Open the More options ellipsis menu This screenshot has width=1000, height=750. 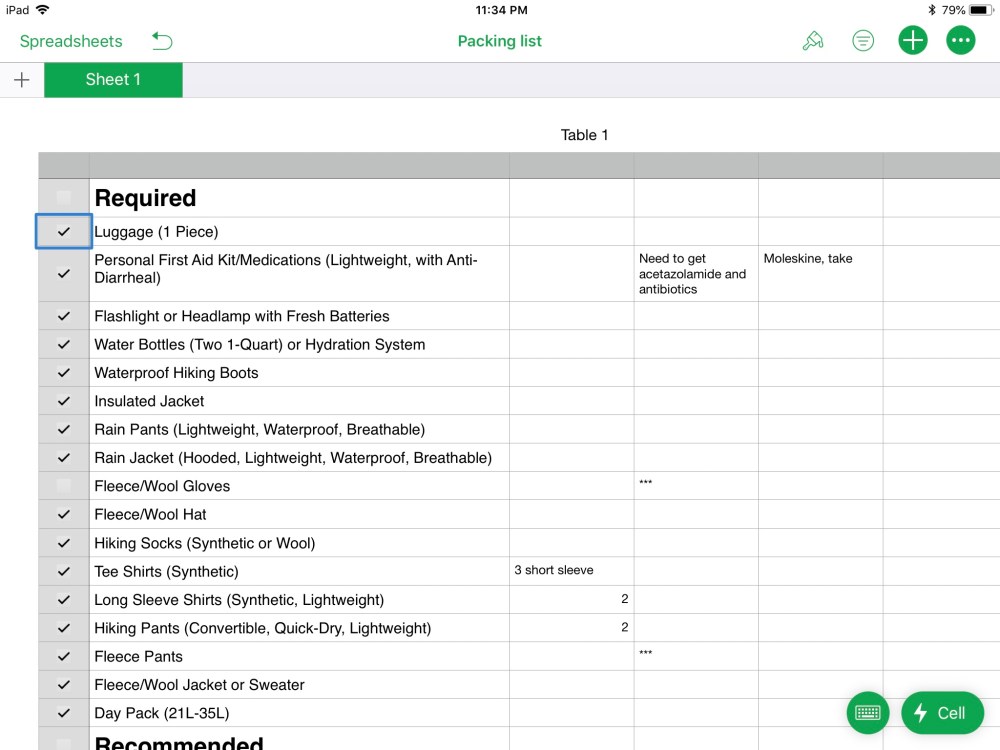point(961,41)
